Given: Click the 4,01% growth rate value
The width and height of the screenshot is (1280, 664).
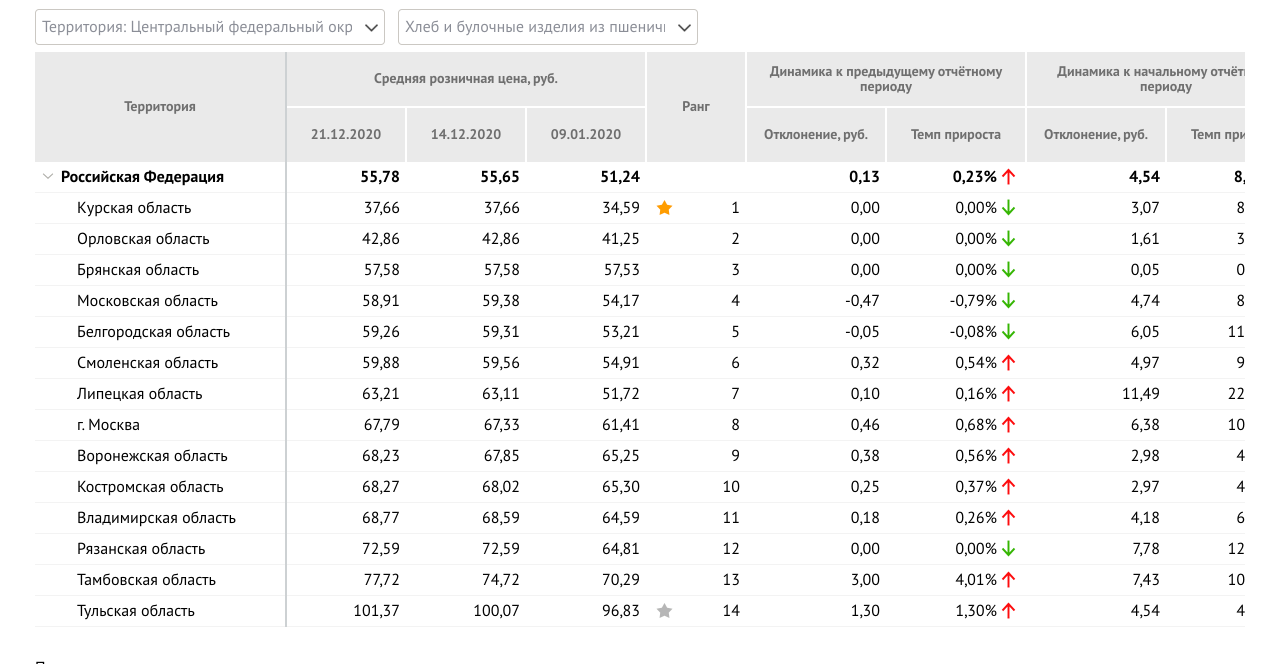Looking at the screenshot, I should [975, 580].
